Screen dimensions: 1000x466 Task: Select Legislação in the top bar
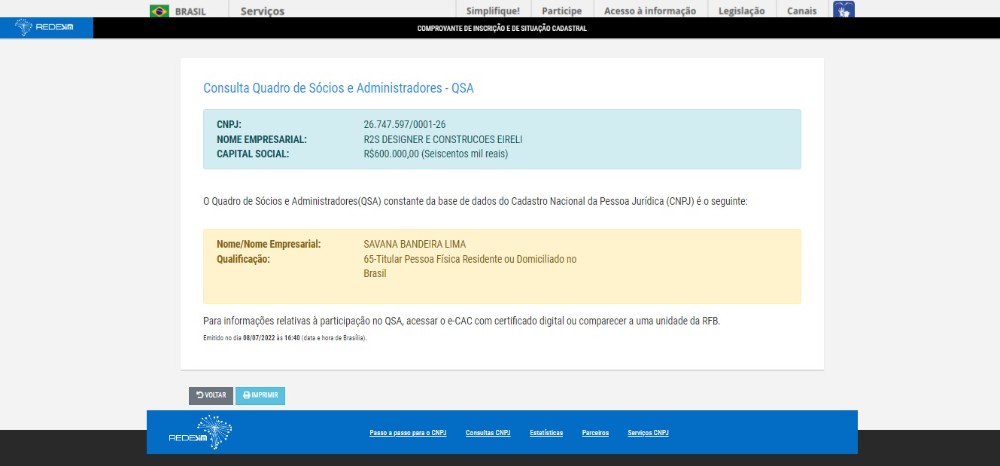(x=741, y=11)
